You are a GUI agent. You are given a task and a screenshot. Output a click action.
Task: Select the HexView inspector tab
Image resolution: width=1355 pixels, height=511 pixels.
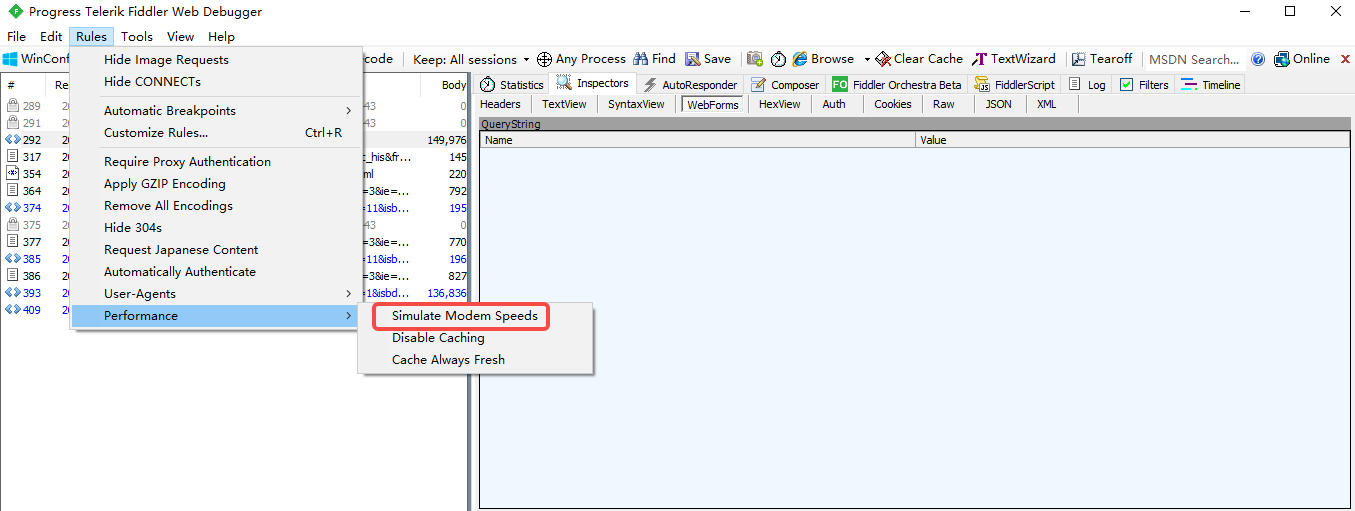pyautogui.click(x=779, y=104)
